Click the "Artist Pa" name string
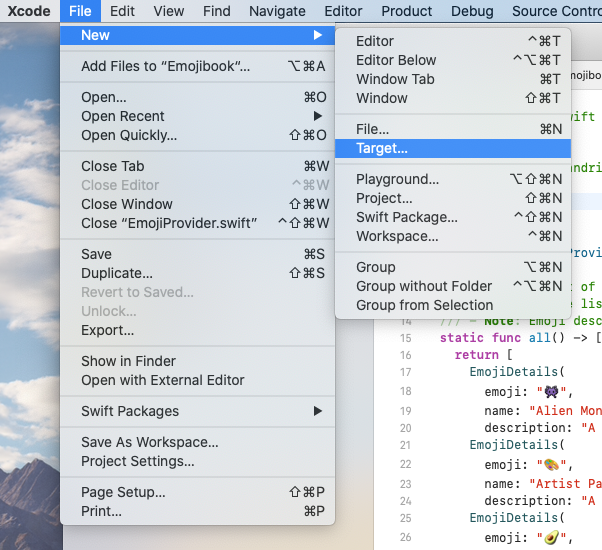The width and height of the screenshot is (602, 550). click(565, 484)
